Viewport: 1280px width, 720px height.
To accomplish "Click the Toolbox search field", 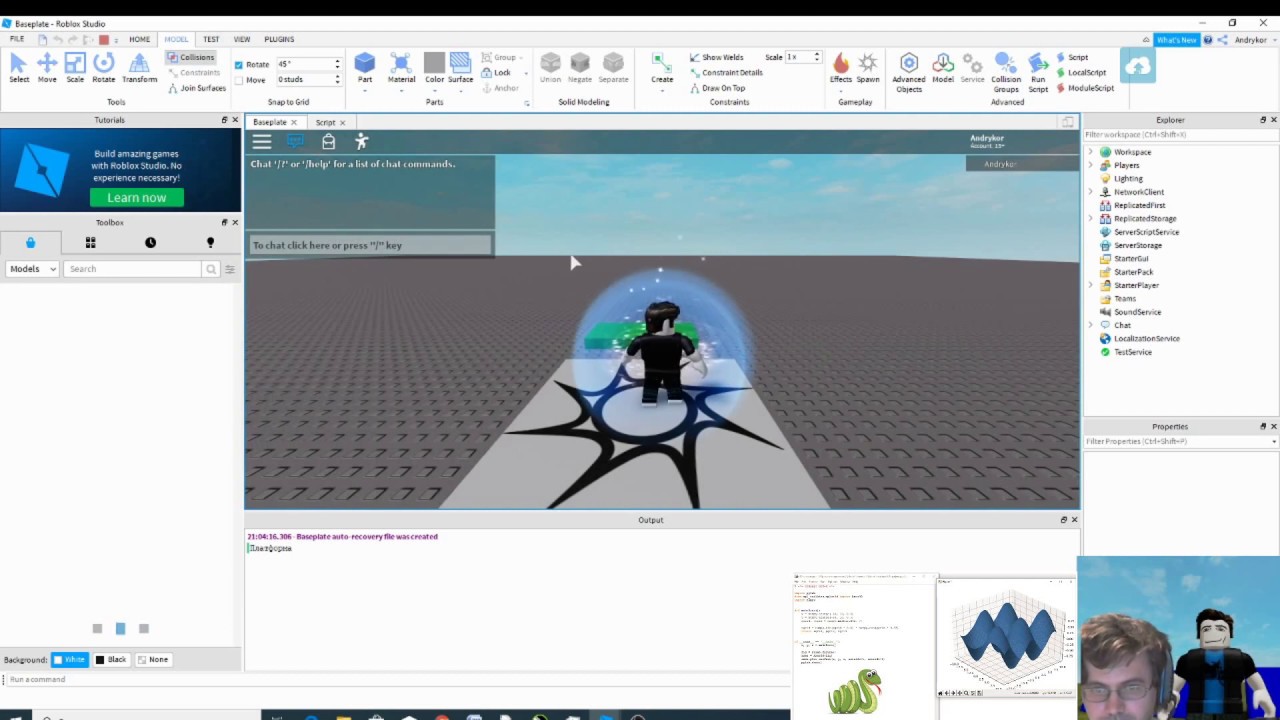I will pyautogui.click(x=133, y=269).
